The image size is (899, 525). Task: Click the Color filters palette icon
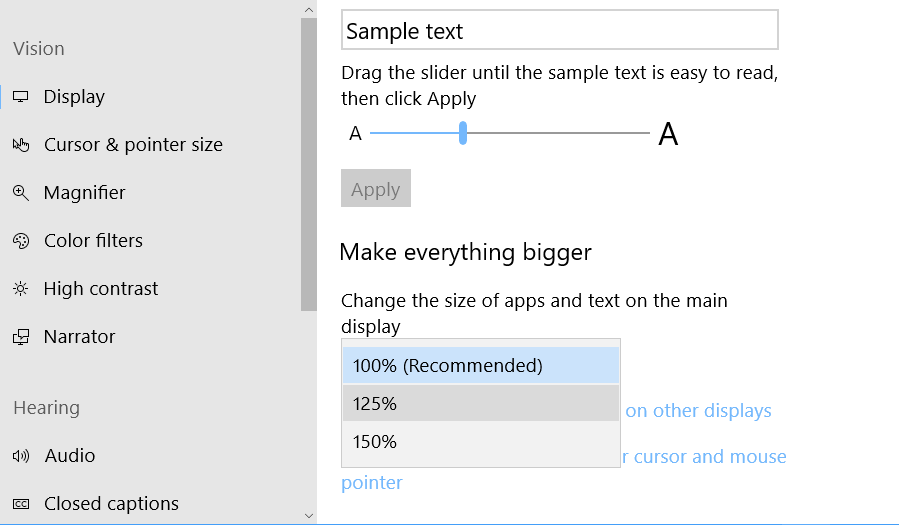(21, 241)
